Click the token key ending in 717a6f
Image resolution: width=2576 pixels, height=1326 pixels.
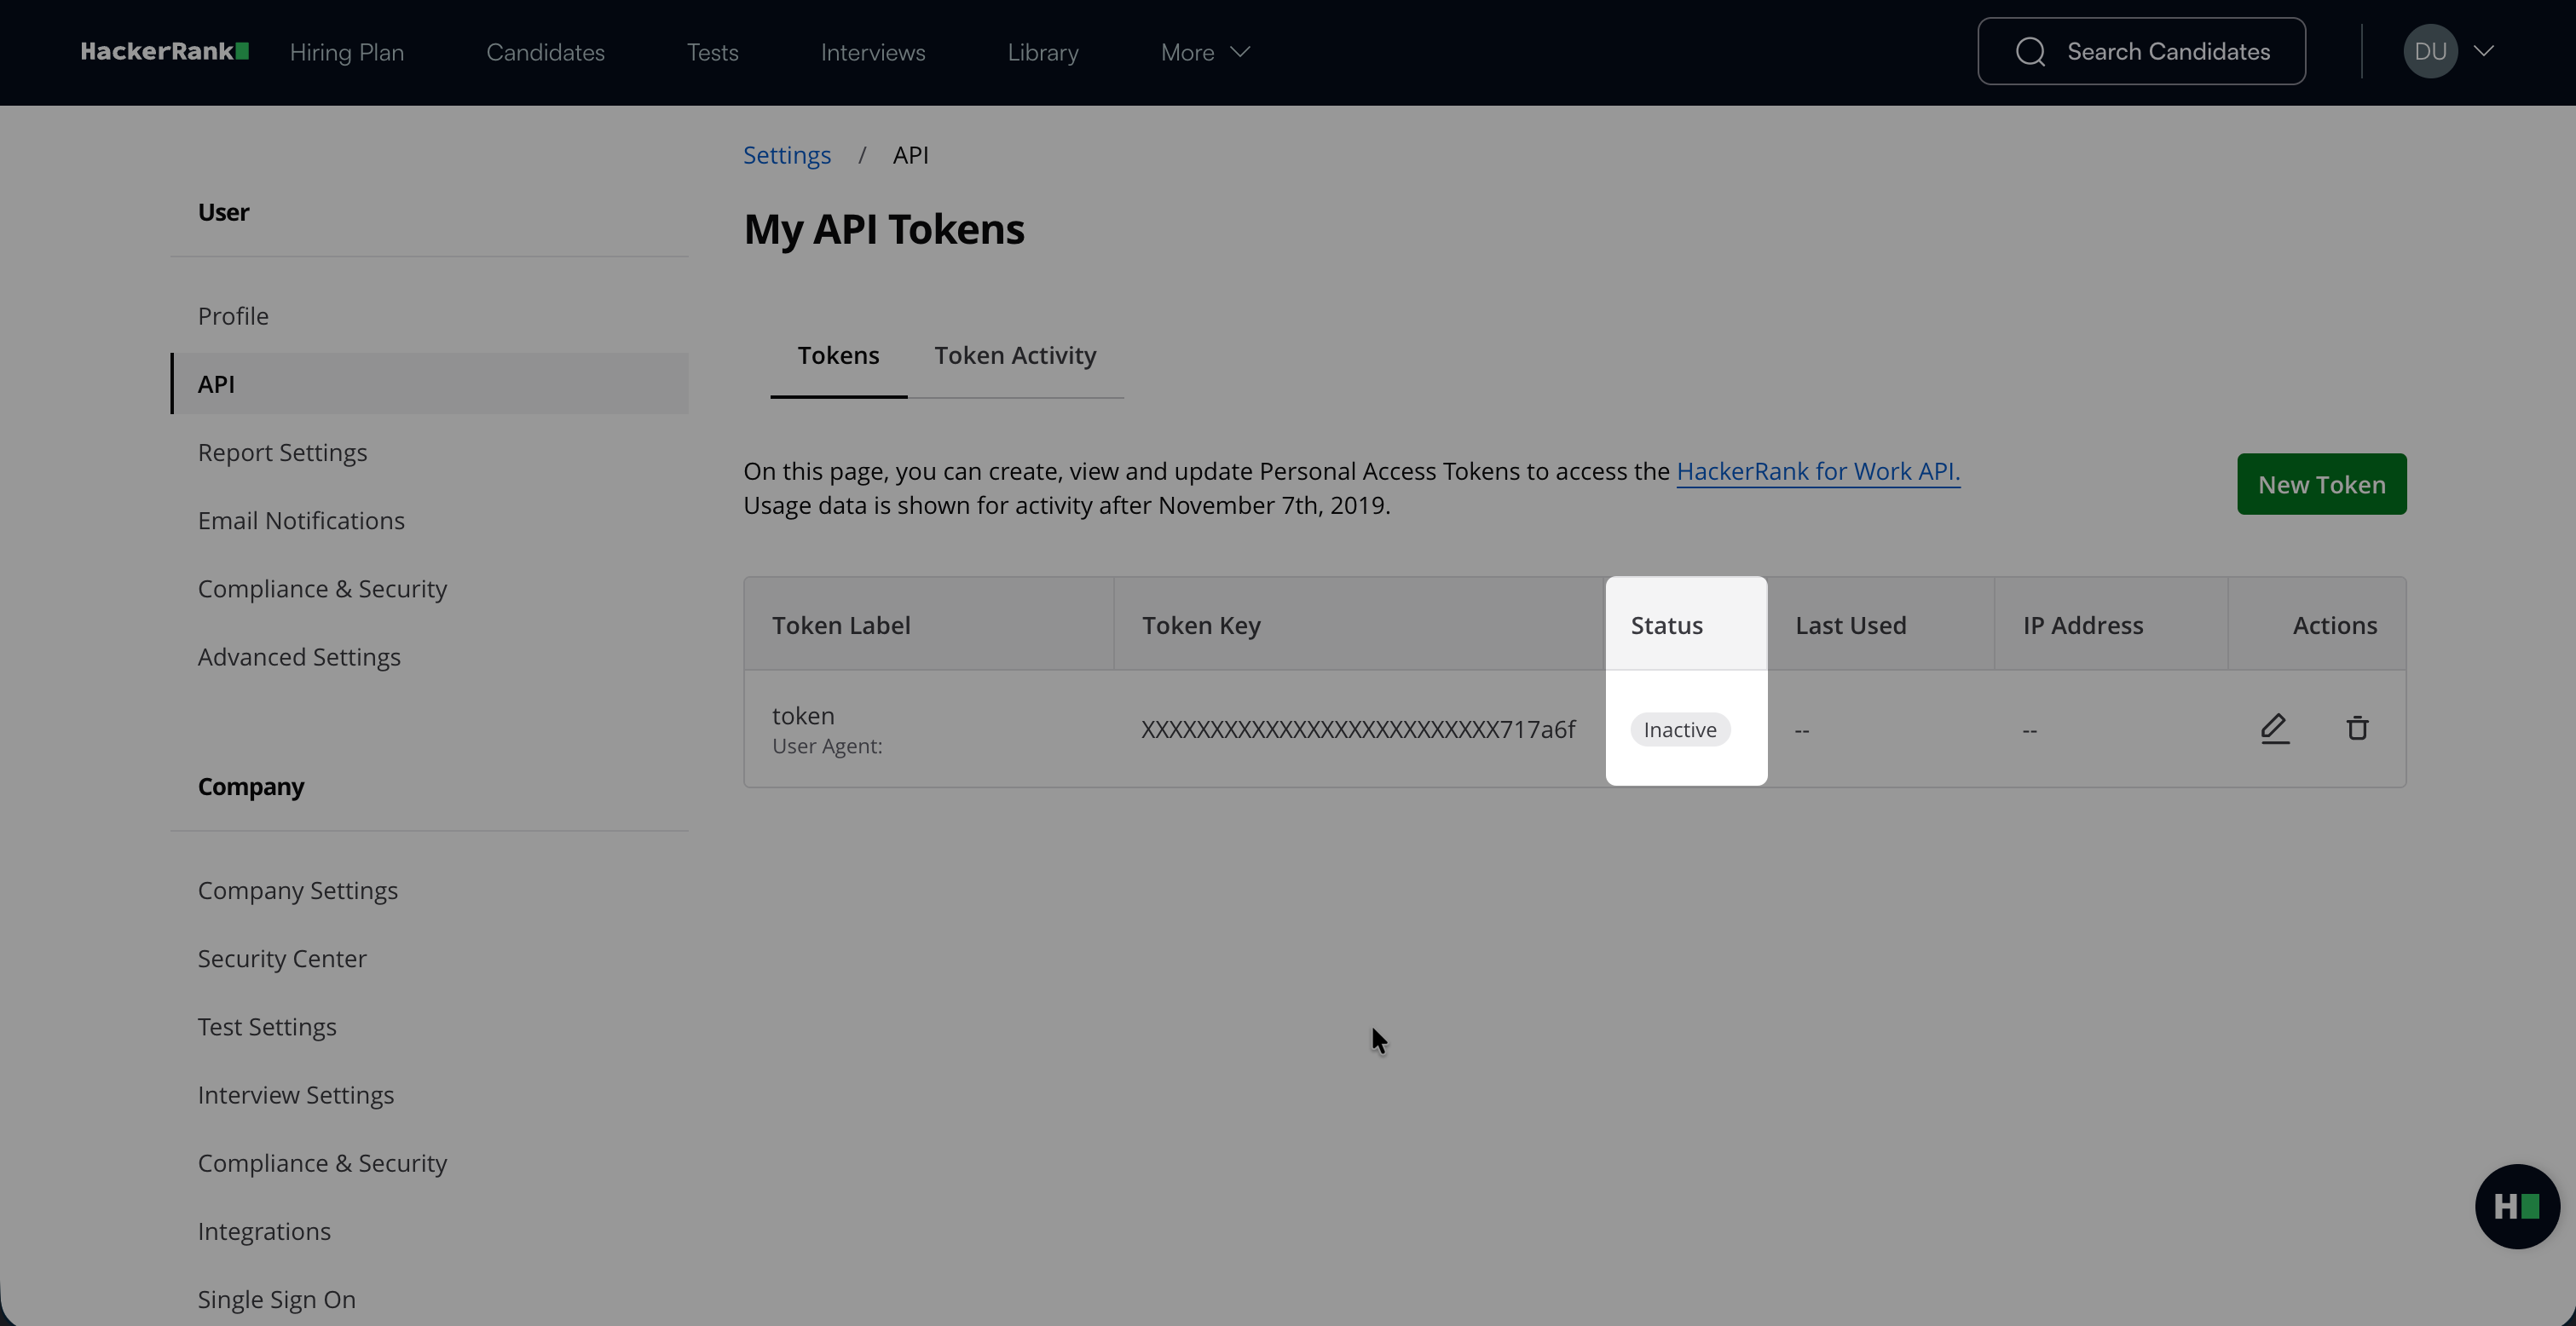[1358, 730]
